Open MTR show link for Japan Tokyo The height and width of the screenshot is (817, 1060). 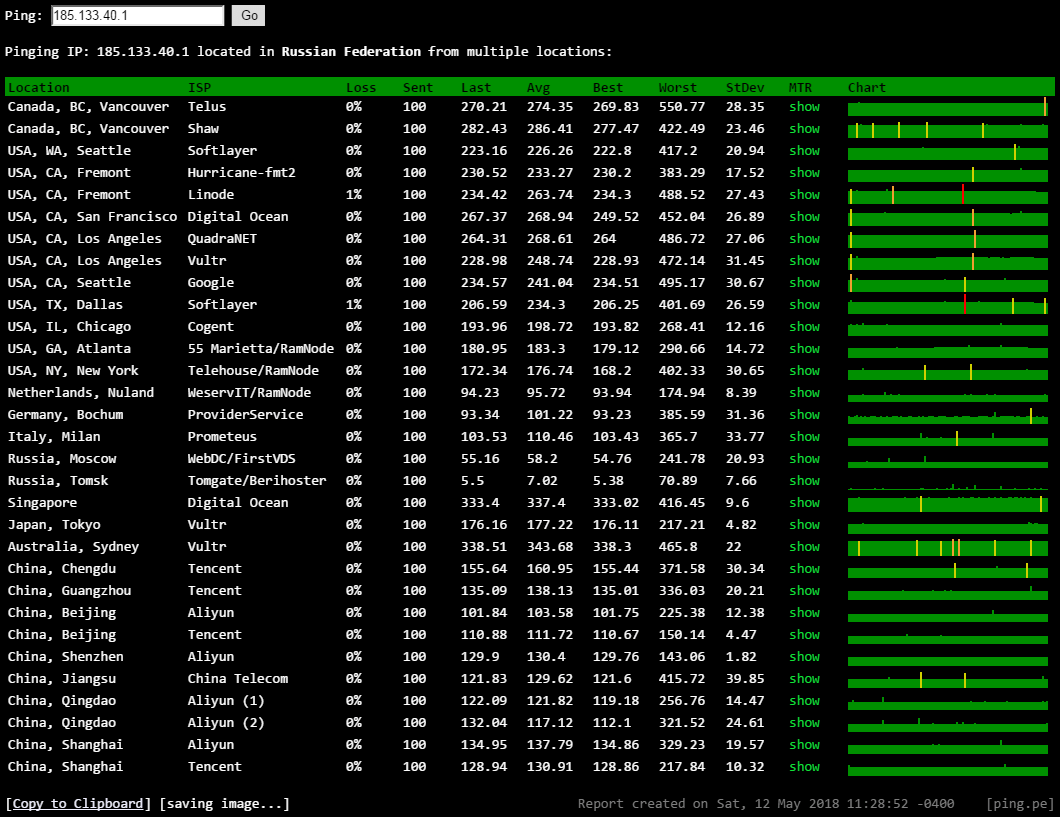tap(804, 525)
